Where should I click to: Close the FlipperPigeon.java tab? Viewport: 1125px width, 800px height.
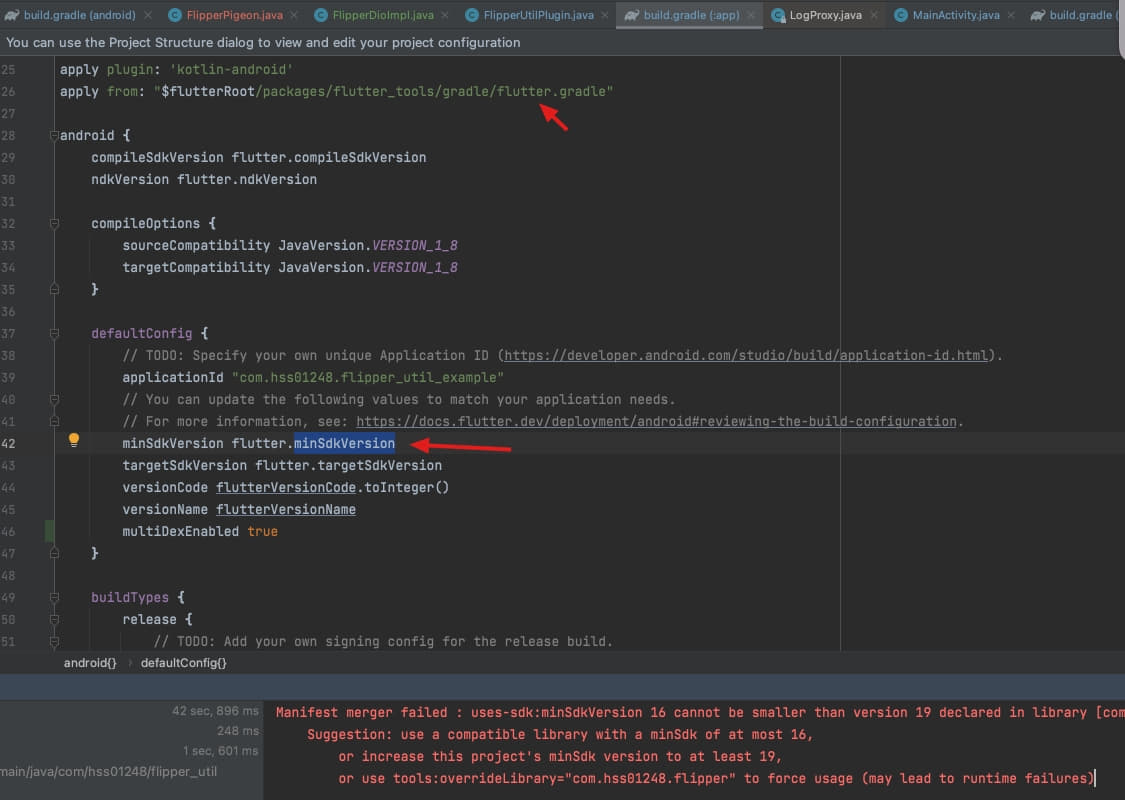[294, 16]
